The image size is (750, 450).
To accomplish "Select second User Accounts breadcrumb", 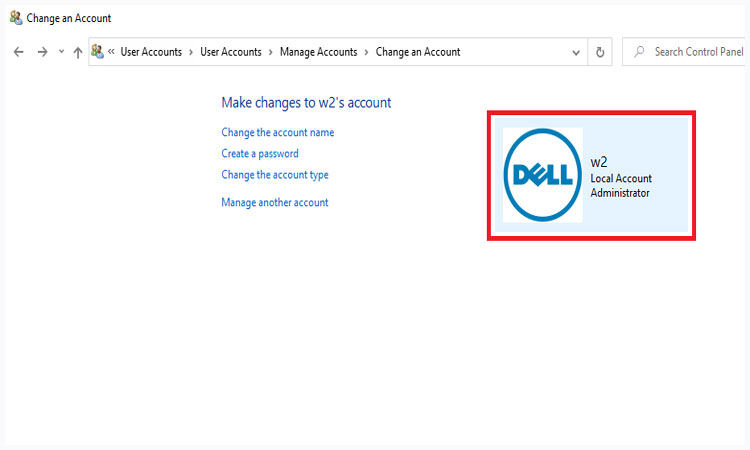I will [x=231, y=52].
